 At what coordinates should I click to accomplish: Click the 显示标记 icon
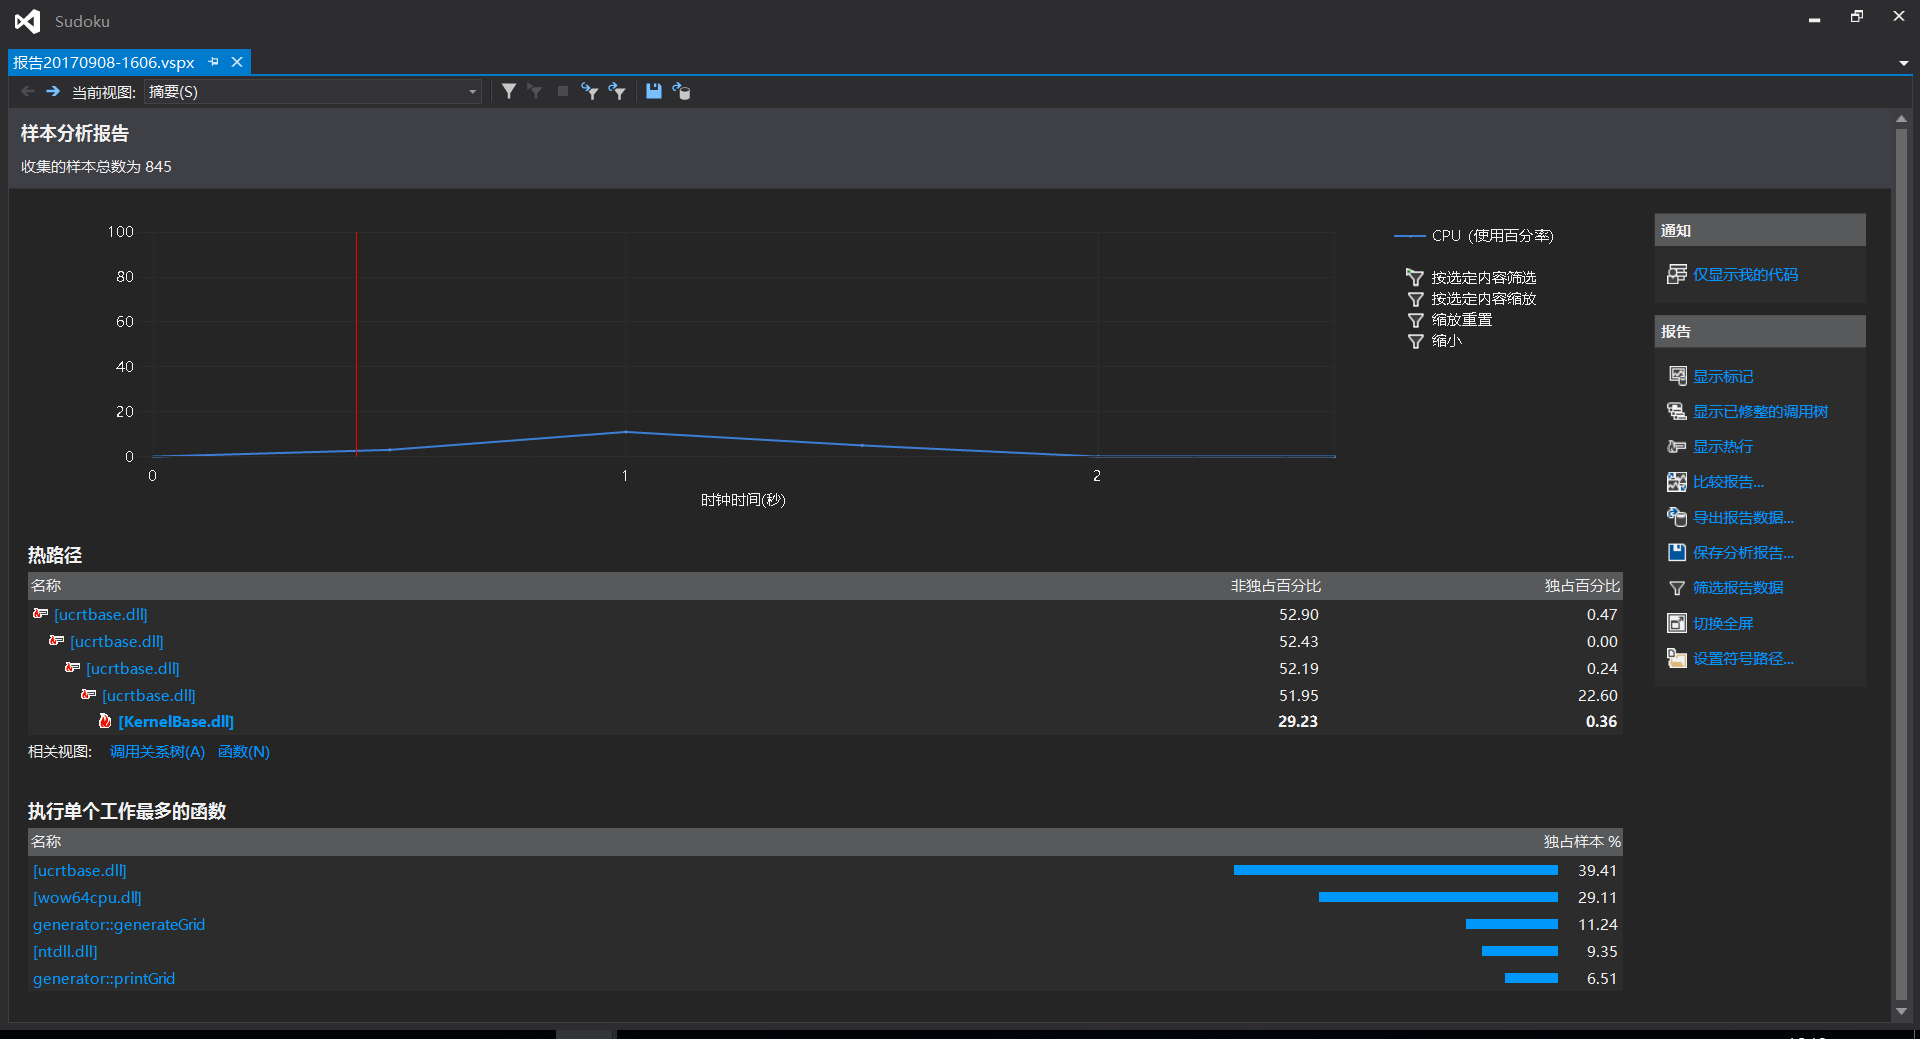1677,376
